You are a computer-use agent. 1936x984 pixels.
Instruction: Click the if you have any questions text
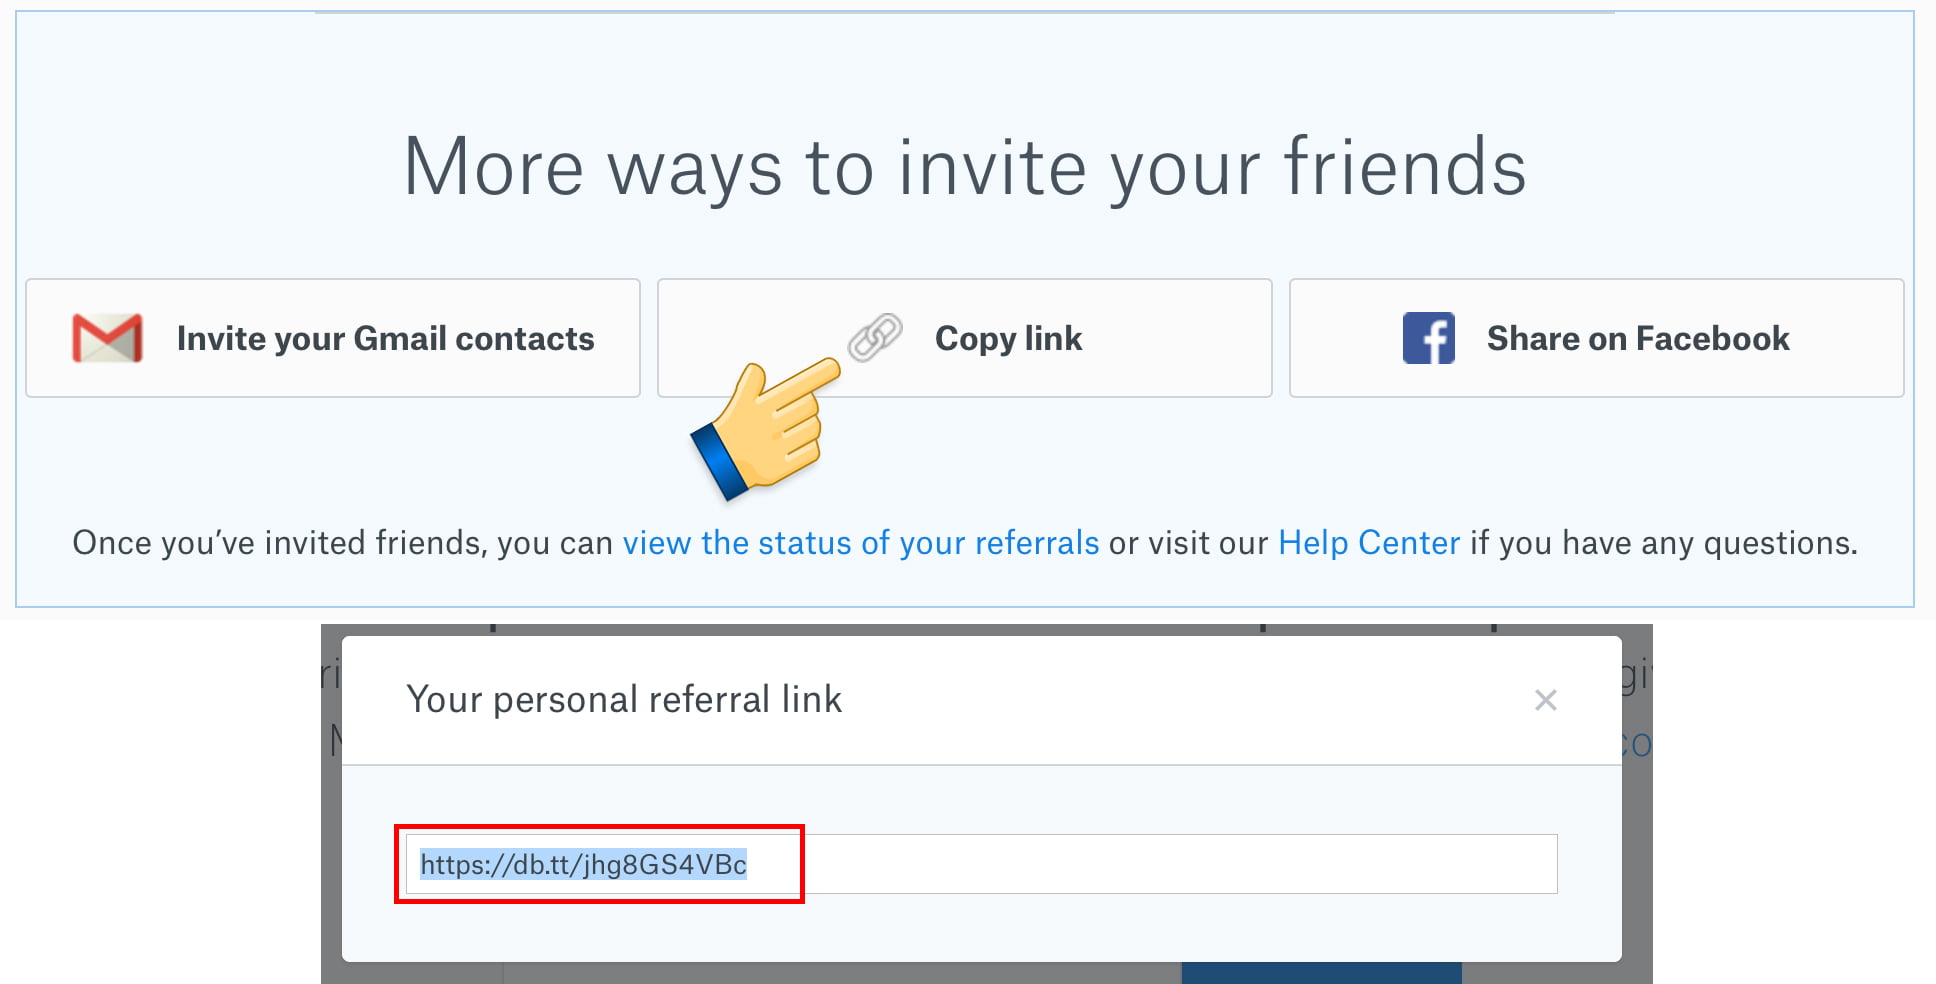(x=1663, y=543)
